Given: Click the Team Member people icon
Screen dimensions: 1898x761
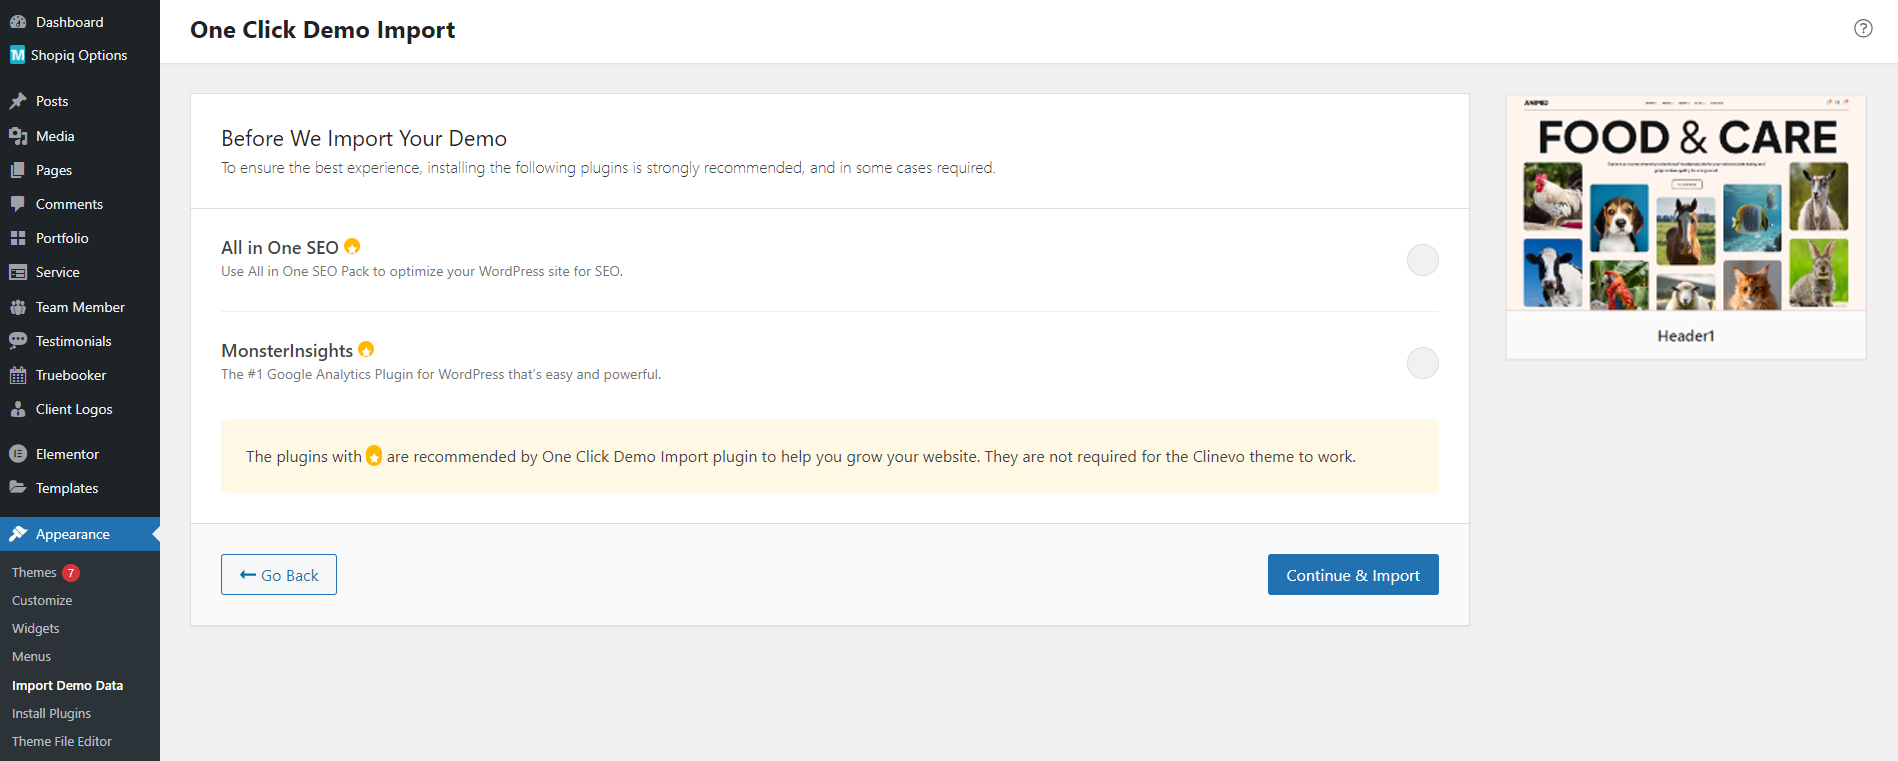Looking at the screenshot, I should click(18, 307).
